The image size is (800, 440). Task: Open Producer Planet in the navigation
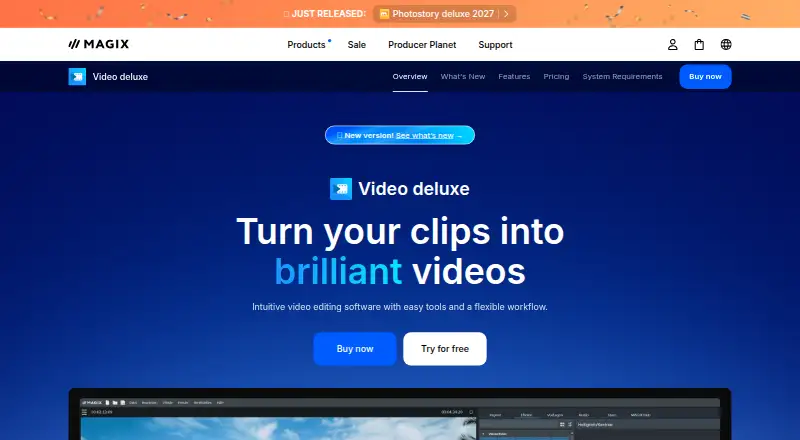pyautogui.click(x=422, y=45)
